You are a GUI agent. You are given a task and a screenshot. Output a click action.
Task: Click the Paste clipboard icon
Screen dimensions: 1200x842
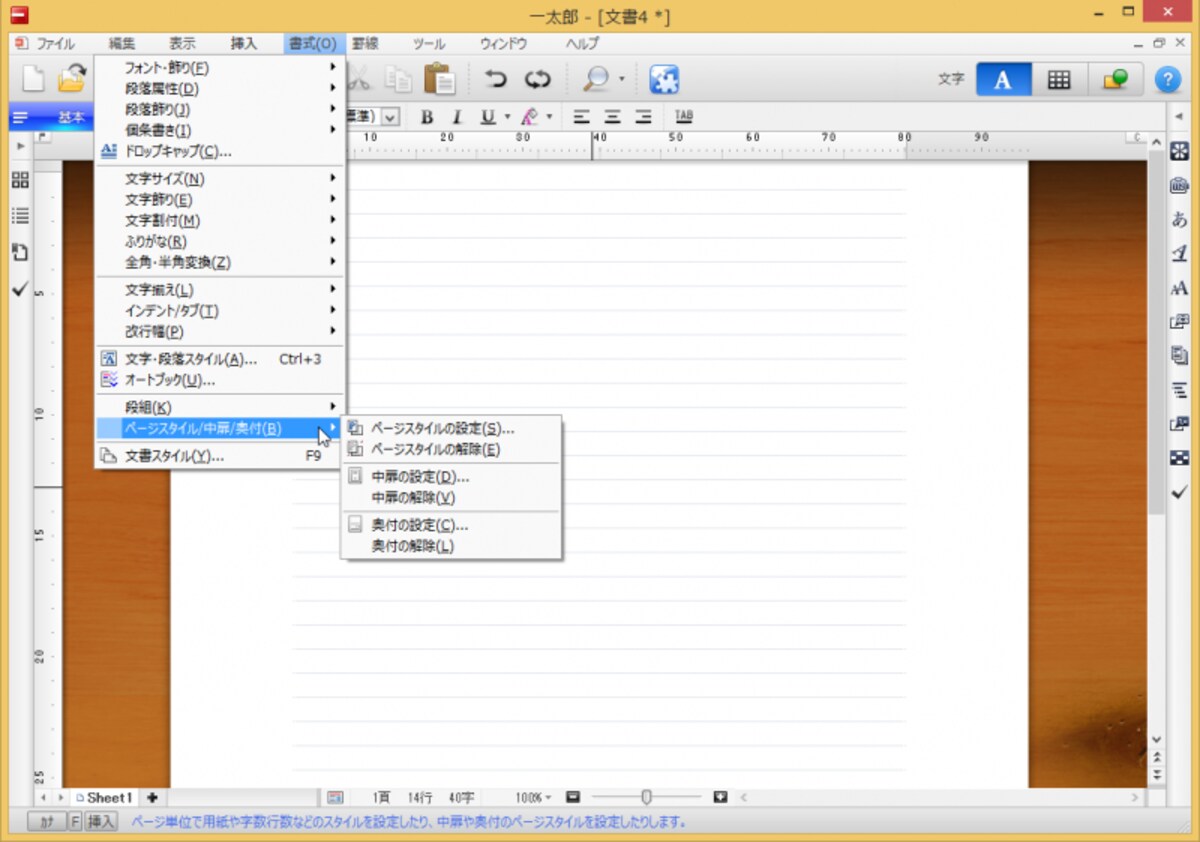[439, 79]
